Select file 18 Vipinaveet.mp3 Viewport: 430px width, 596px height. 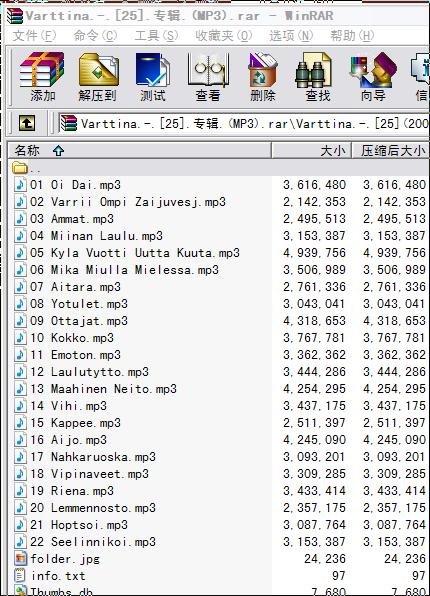pos(89,474)
